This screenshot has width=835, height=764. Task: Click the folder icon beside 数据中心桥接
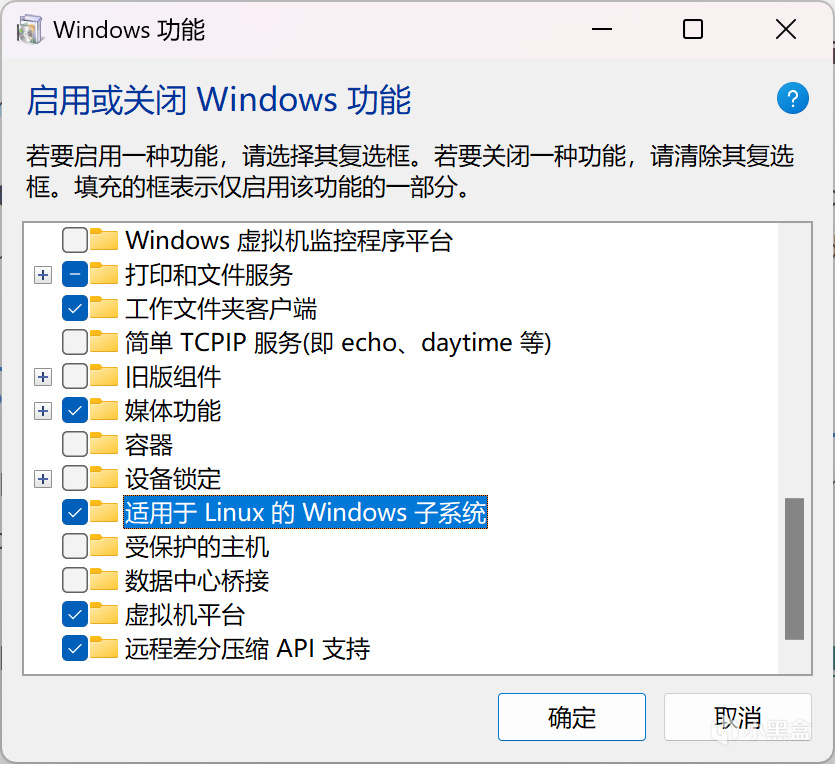coord(104,580)
